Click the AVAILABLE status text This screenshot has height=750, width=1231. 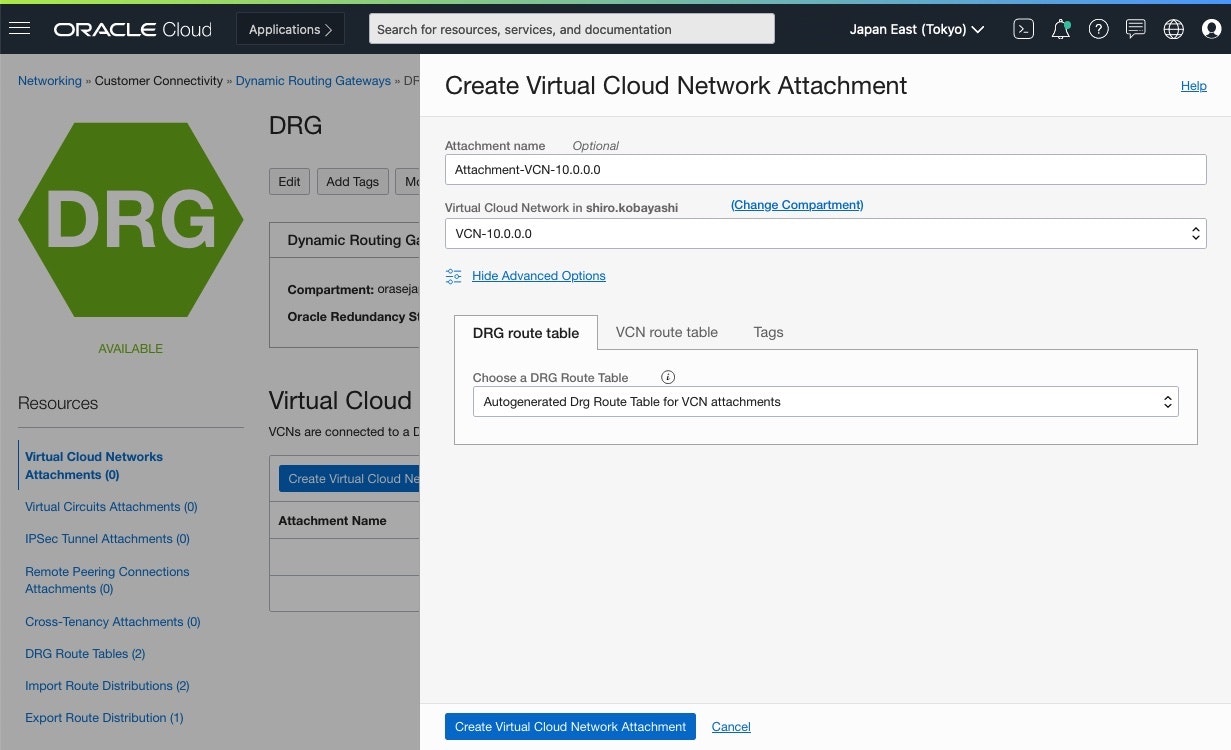pyautogui.click(x=130, y=349)
